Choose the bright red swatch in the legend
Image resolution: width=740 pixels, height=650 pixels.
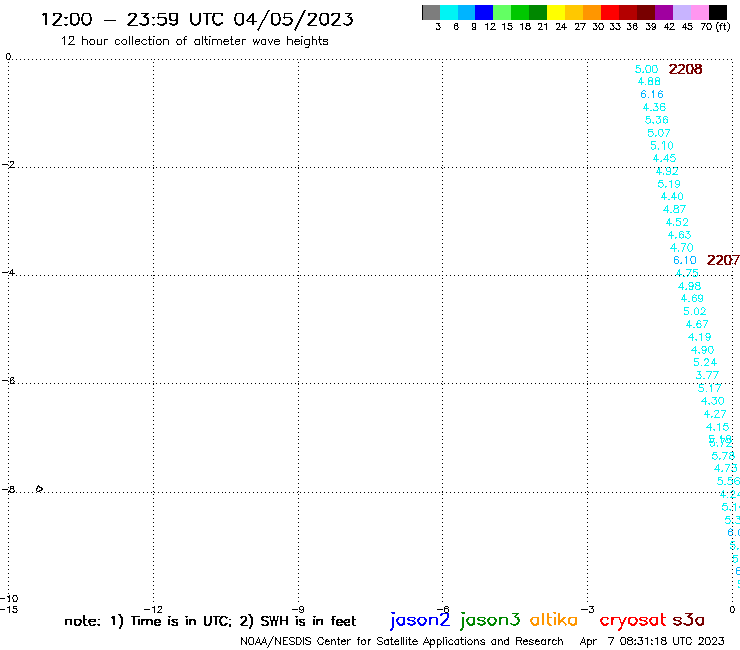point(610,12)
